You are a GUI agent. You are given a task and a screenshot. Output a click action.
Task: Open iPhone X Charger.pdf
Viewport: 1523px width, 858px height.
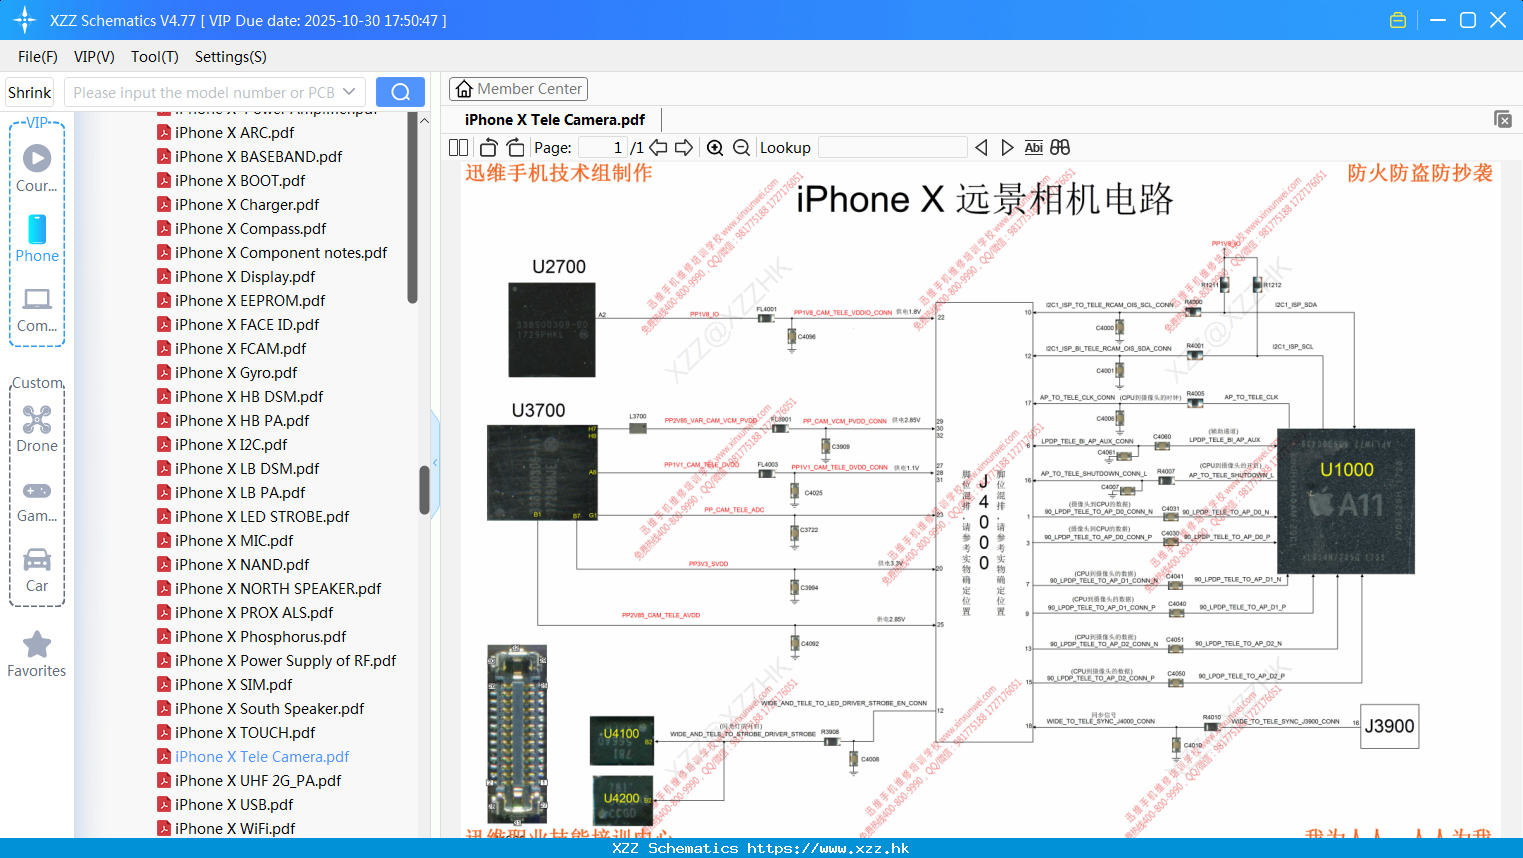(247, 205)
